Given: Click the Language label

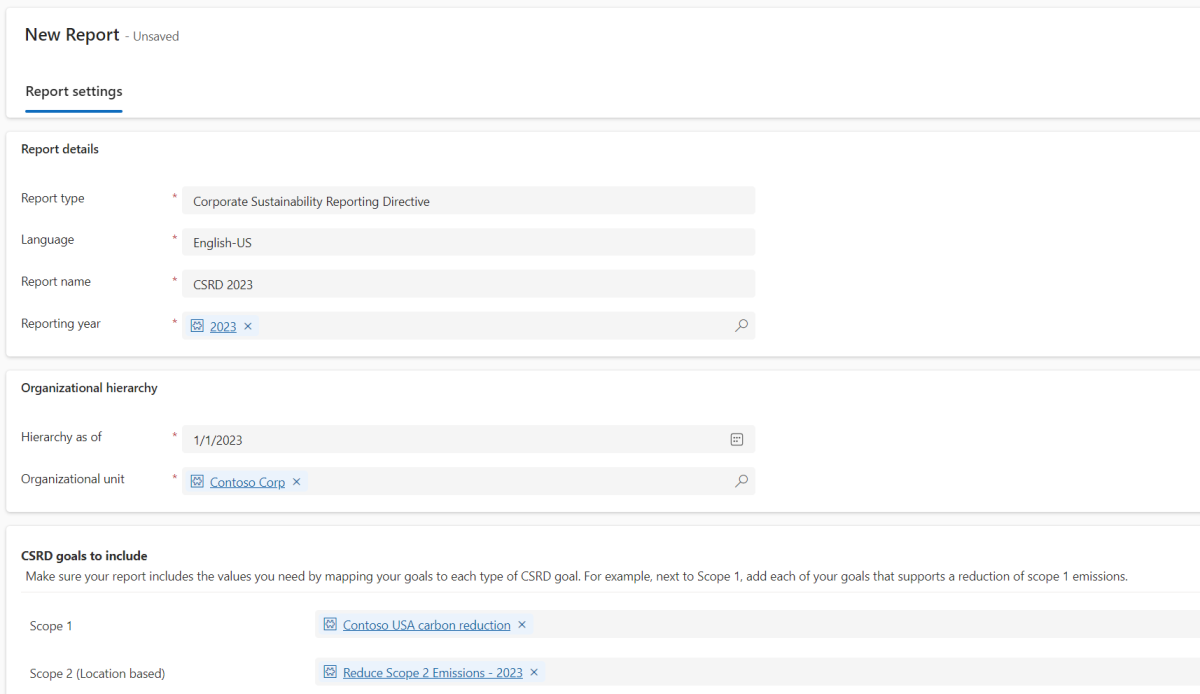Looking at the screenshot, I should 47,240.
